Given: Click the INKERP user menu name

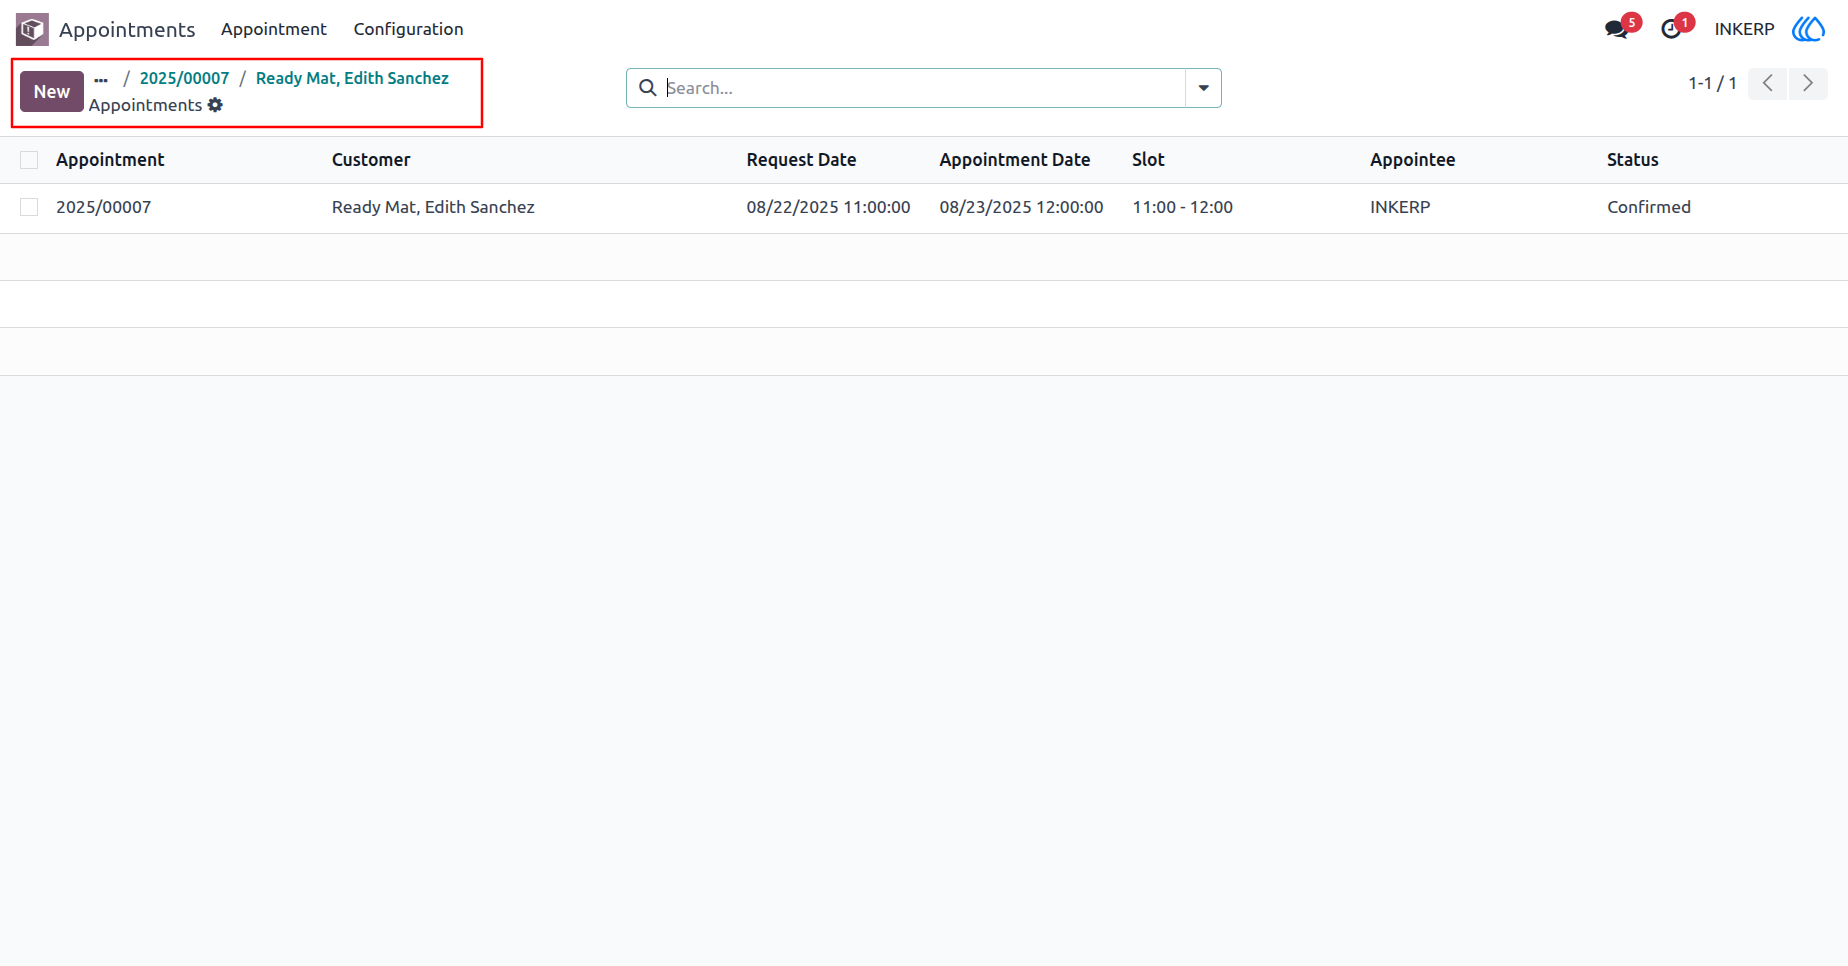Looking at the screenshot, I should [x=1744, y=29].
